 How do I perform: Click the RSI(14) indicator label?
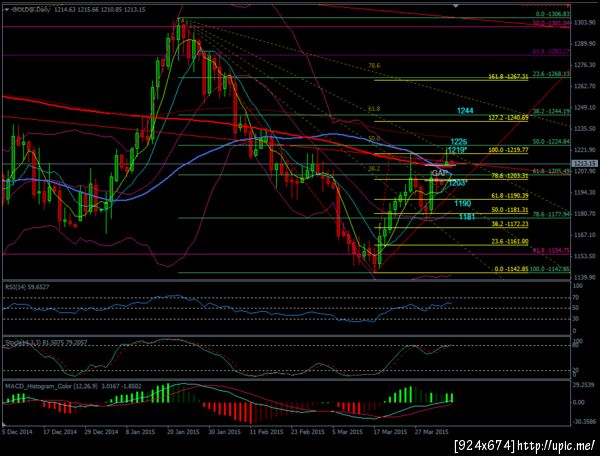27,287
